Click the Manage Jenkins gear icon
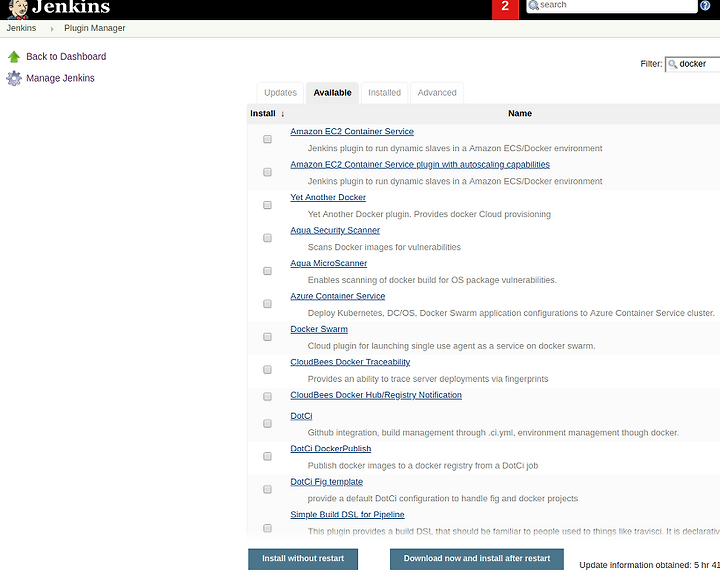720x576 pixels. coord(14,78)
